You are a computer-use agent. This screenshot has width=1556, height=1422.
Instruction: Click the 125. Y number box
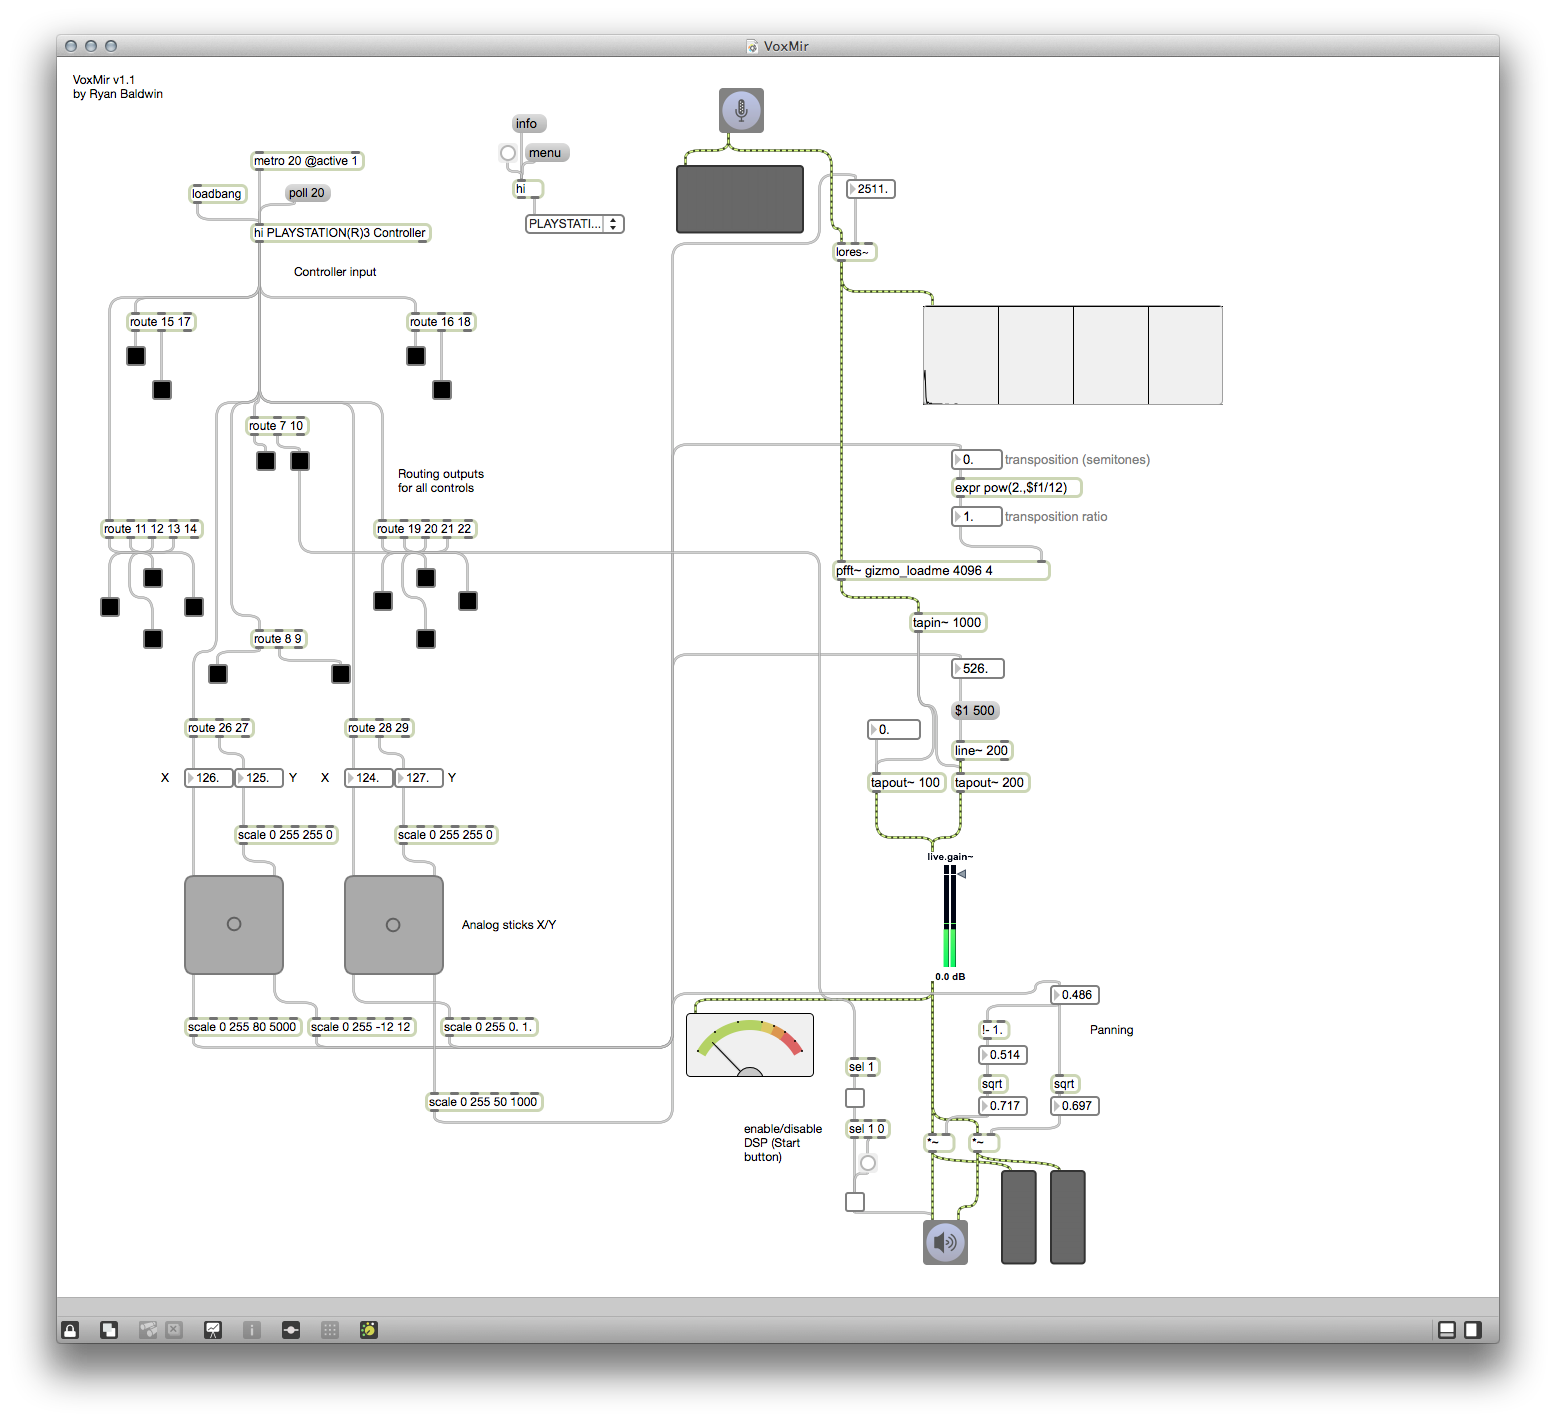[x=259, y=778]
